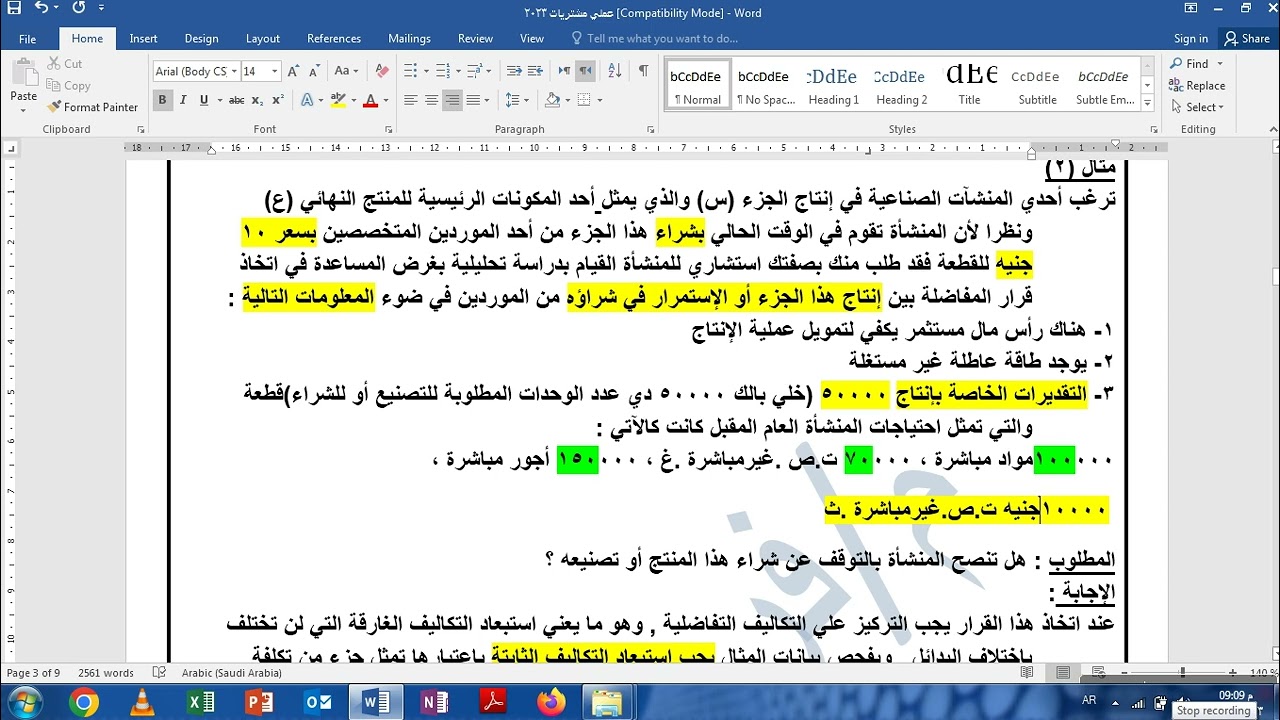This screenshot has height=720, width=1280.
Task: Apply the Title style
Action: pyautogui.click(x=970, y=84)
